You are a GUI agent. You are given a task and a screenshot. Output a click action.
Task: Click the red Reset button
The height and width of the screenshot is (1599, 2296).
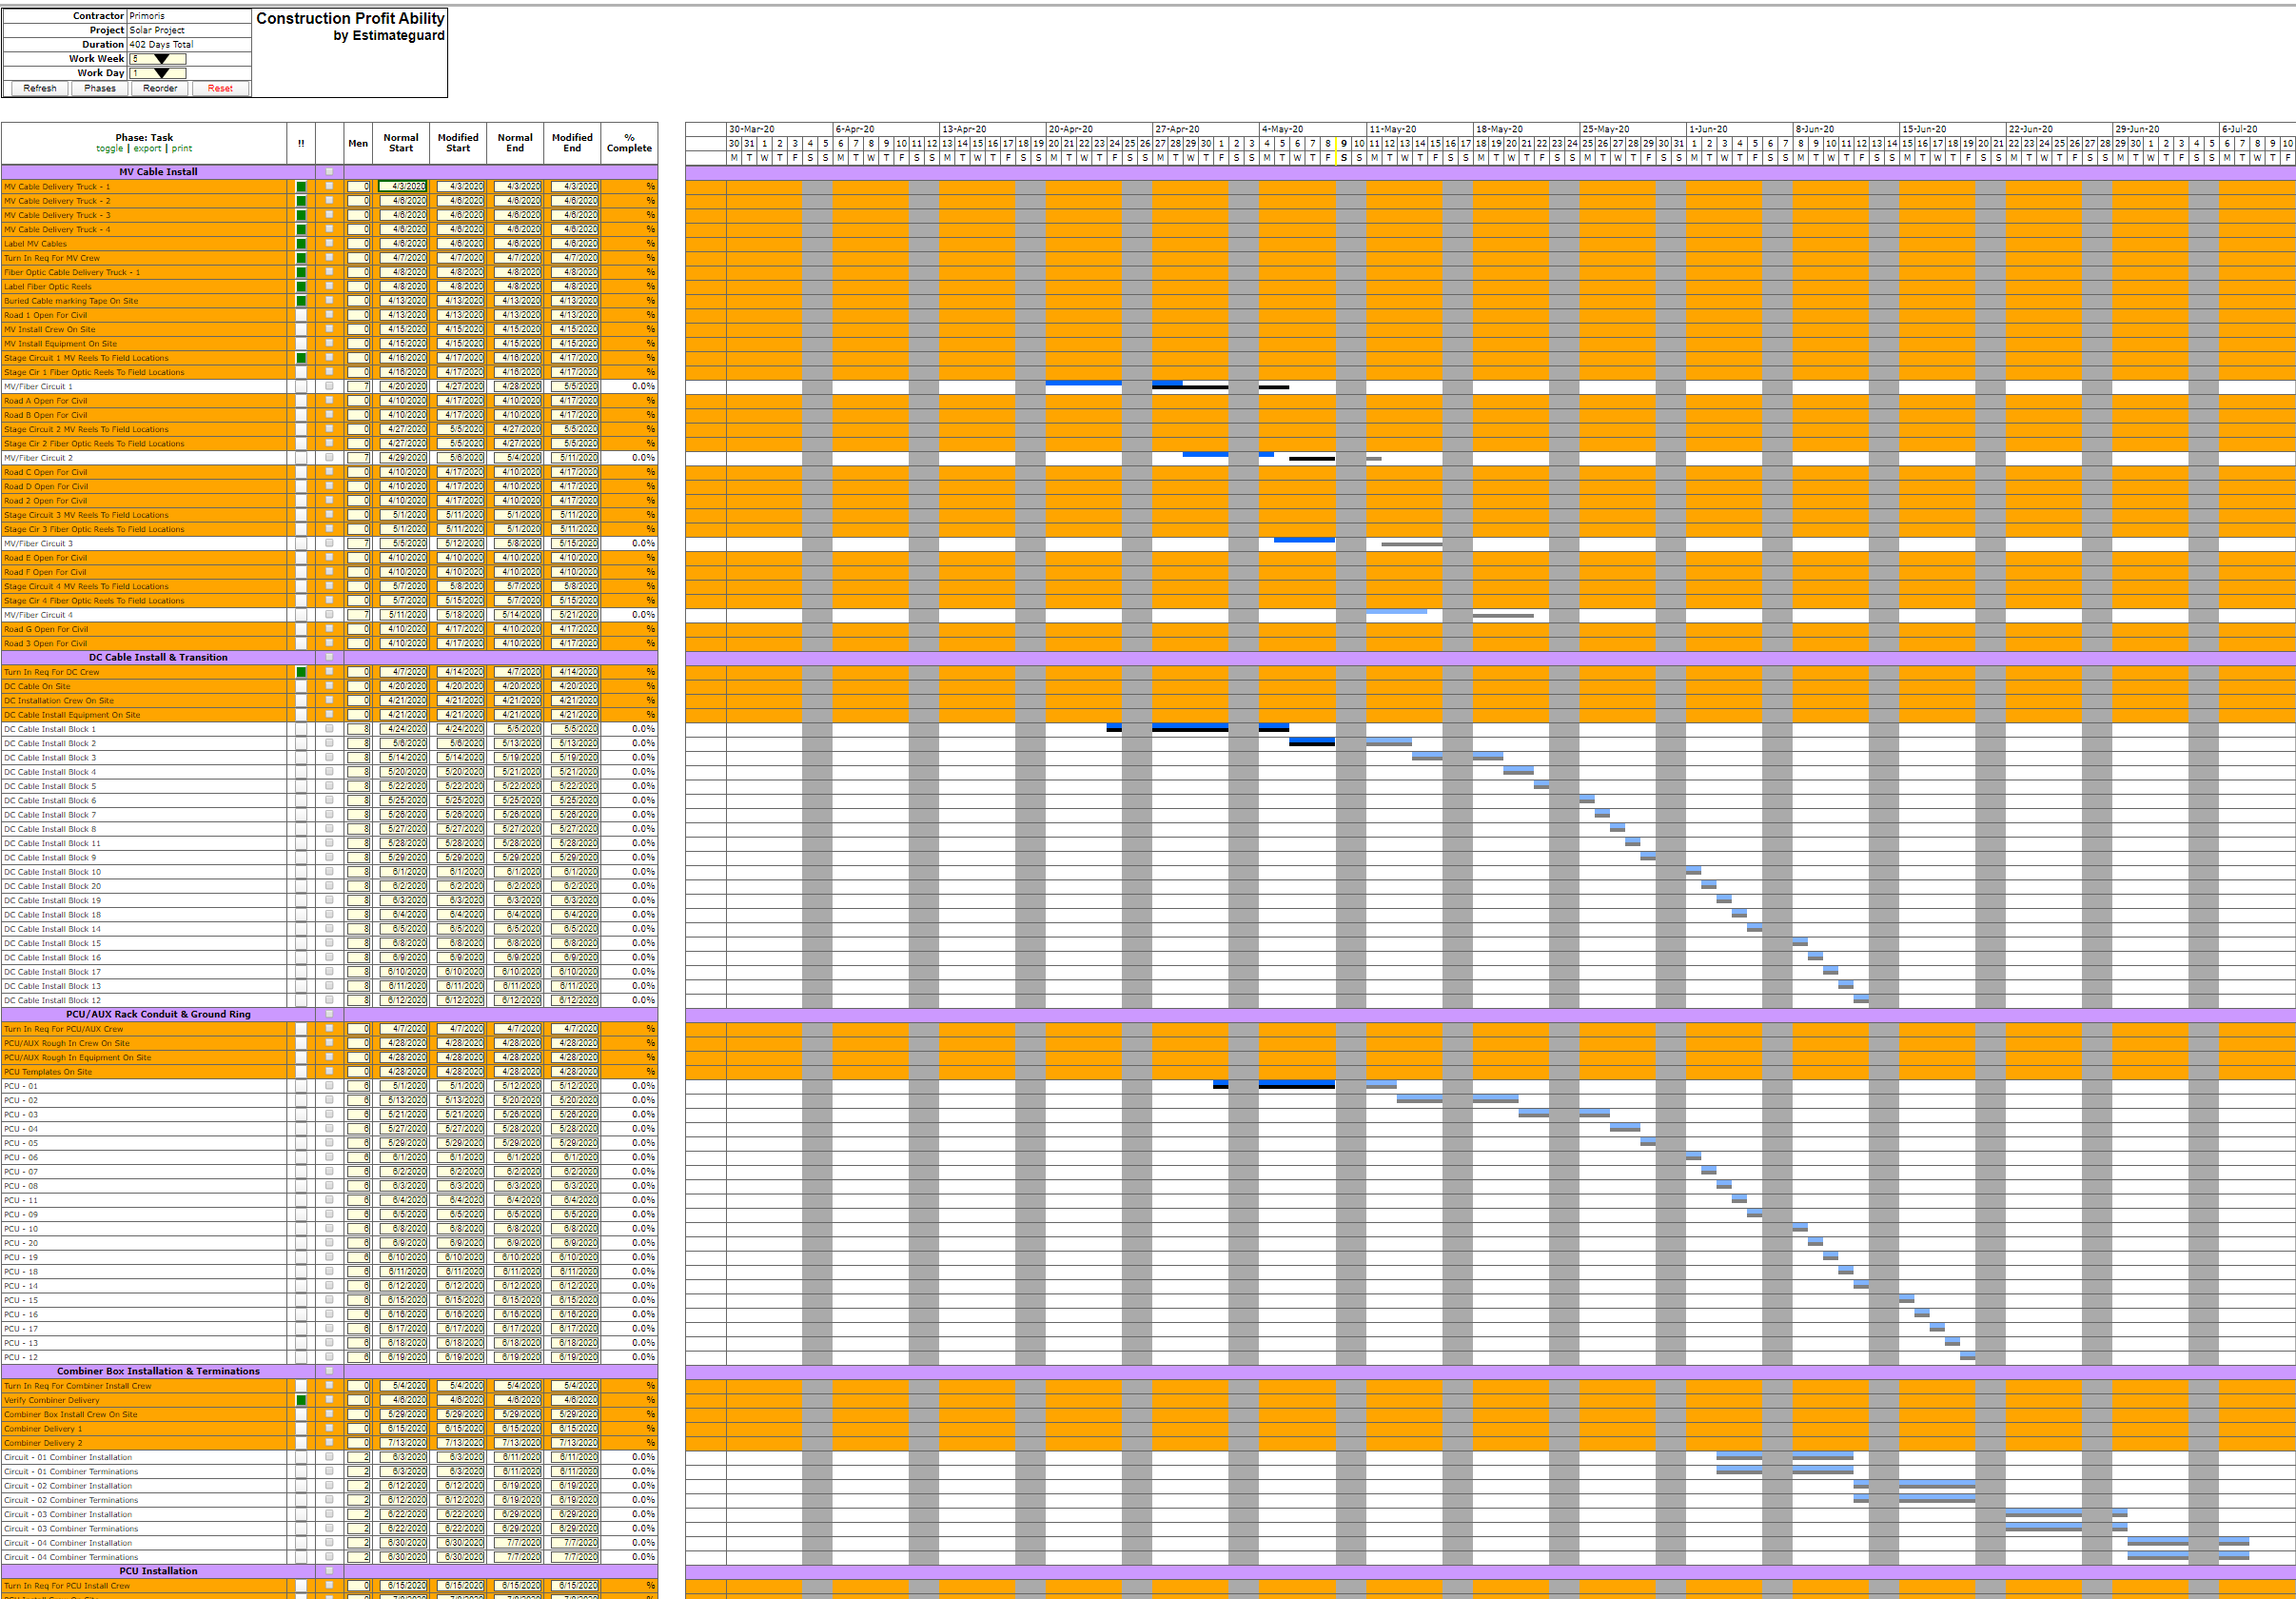[220, 88]
